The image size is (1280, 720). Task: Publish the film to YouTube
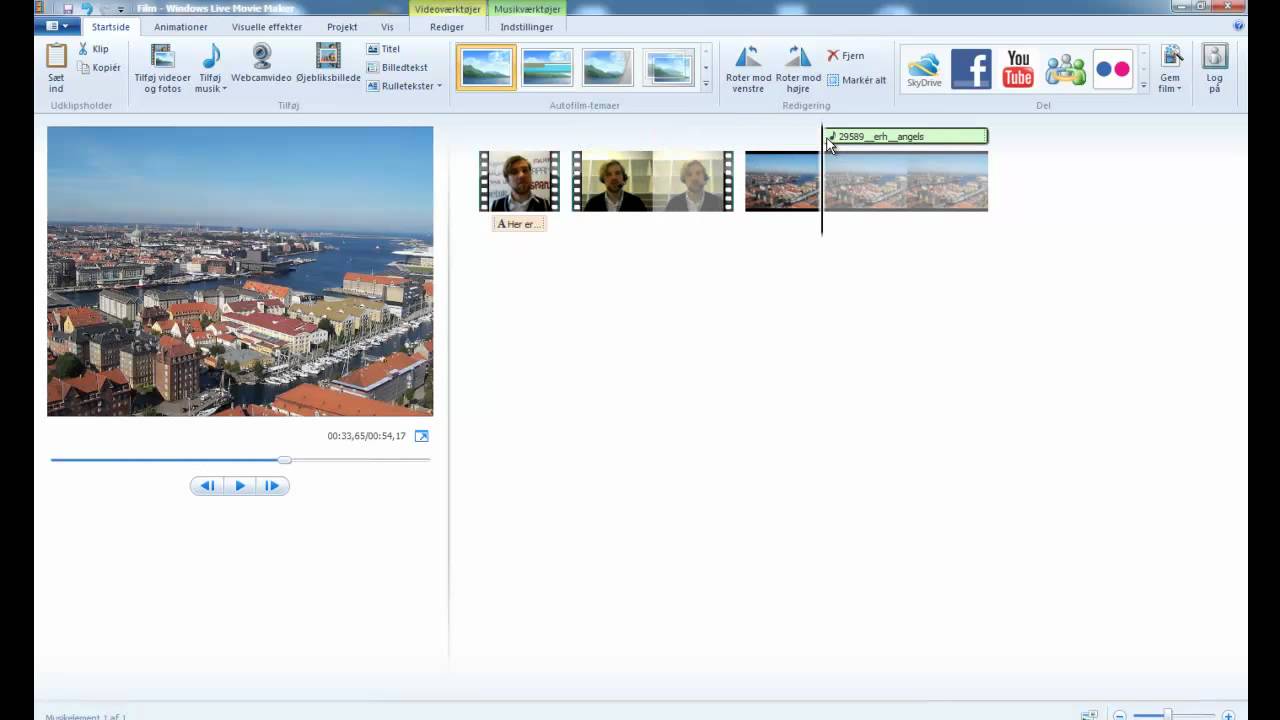tap(1018, 68)
